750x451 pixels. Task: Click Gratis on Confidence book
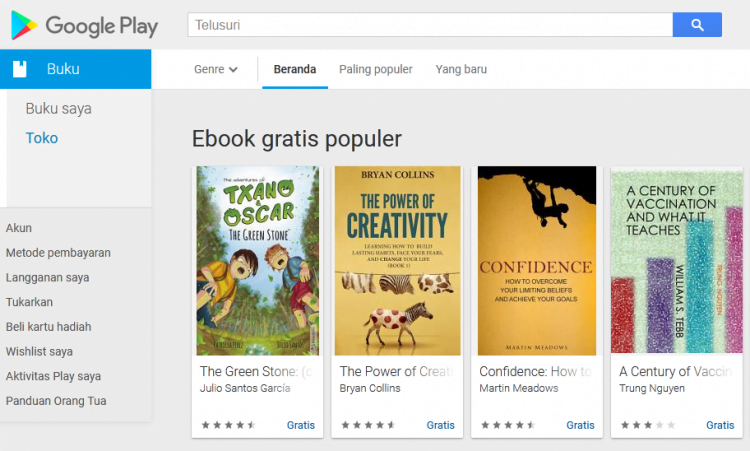click(580, 425)
